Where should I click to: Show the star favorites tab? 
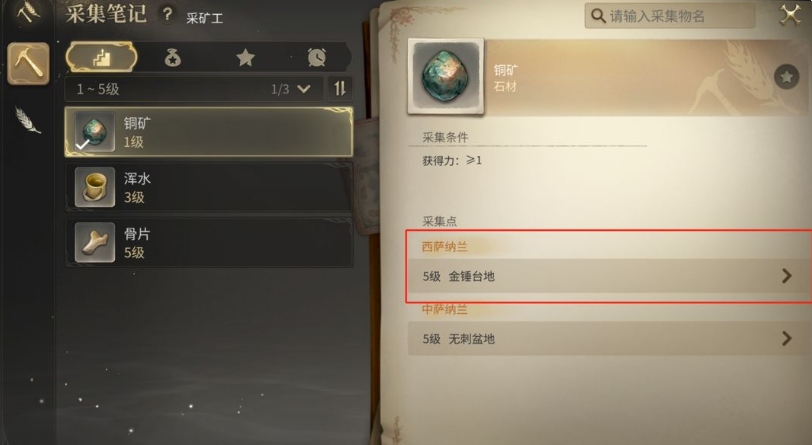click(245, 58)
